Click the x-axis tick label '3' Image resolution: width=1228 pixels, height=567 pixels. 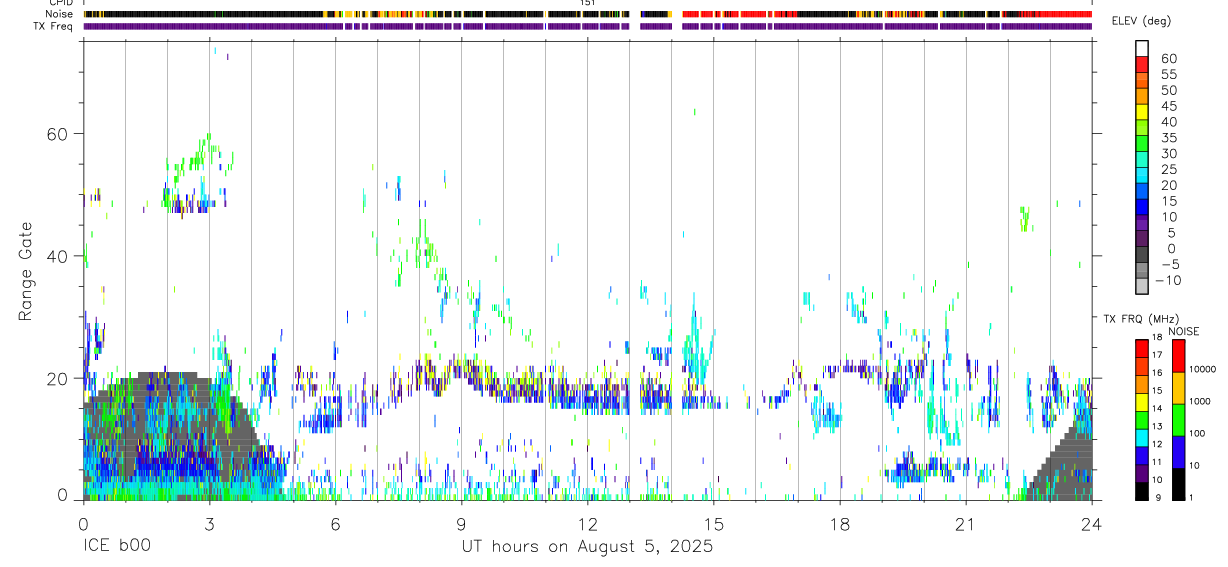click(209, 523)
